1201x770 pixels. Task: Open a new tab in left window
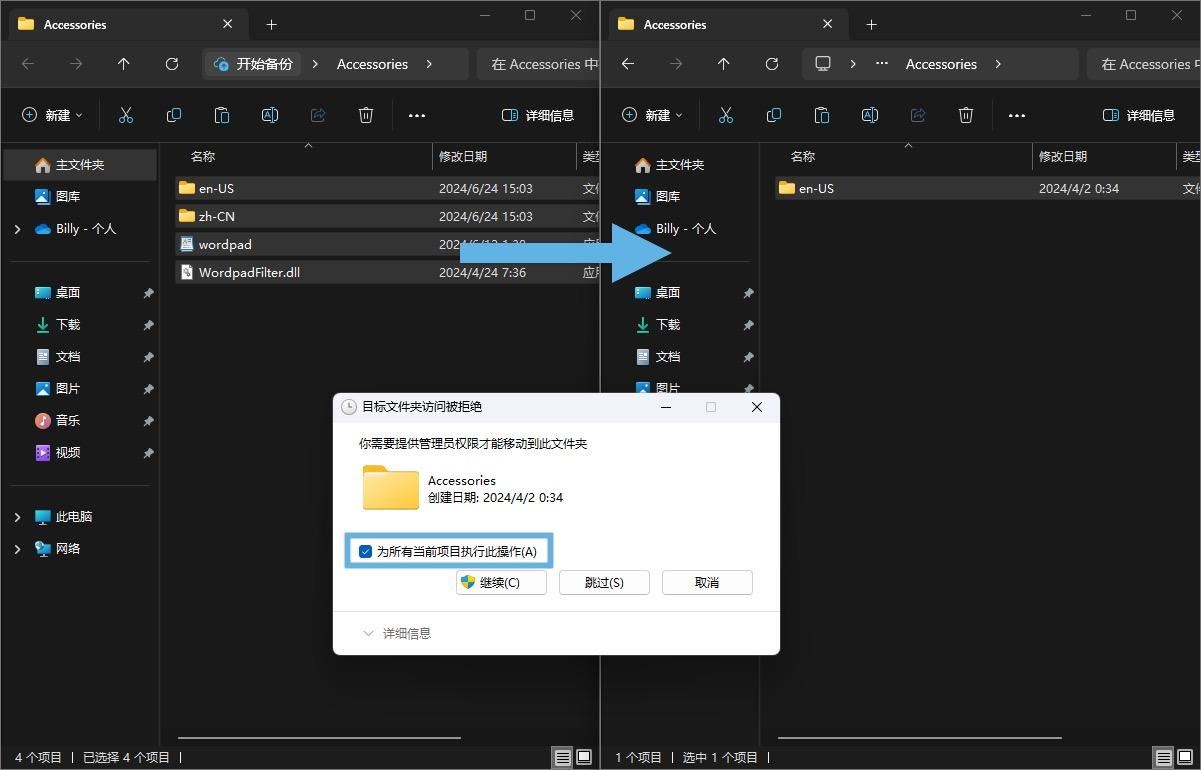271,24
